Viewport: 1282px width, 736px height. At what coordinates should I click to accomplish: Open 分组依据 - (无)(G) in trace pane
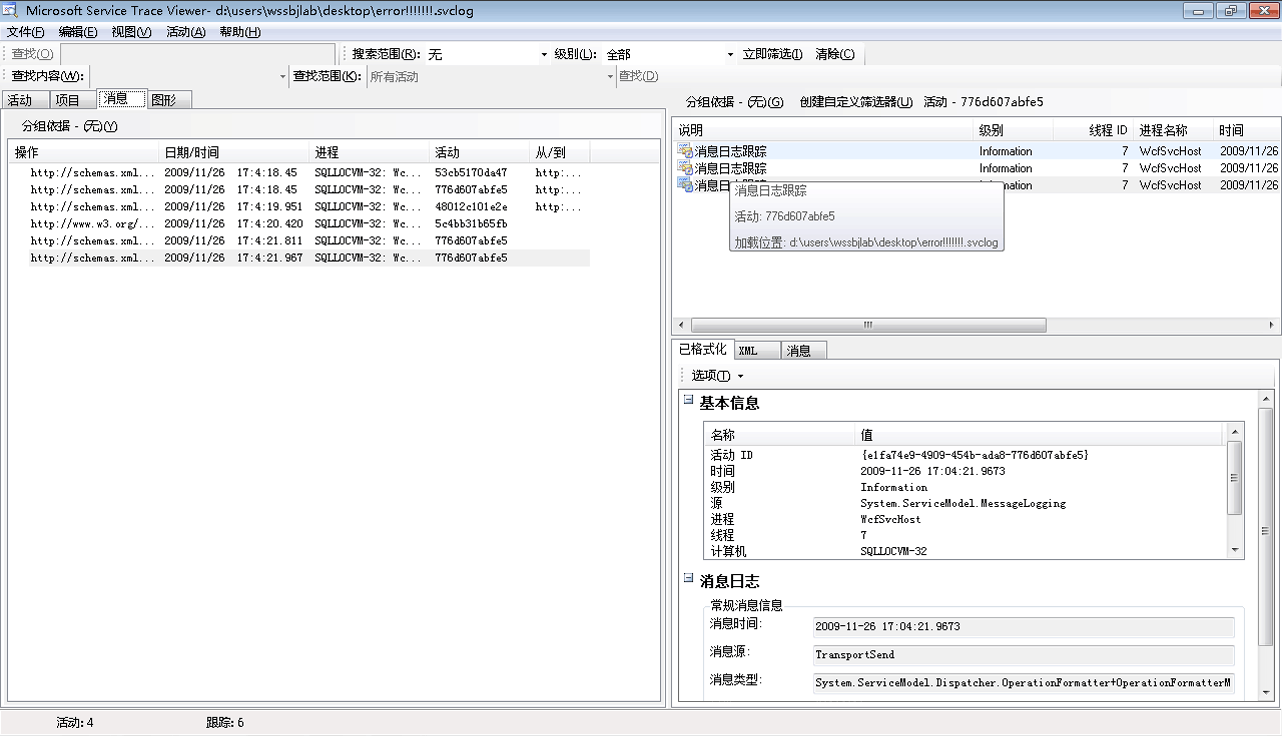(735, 102)
